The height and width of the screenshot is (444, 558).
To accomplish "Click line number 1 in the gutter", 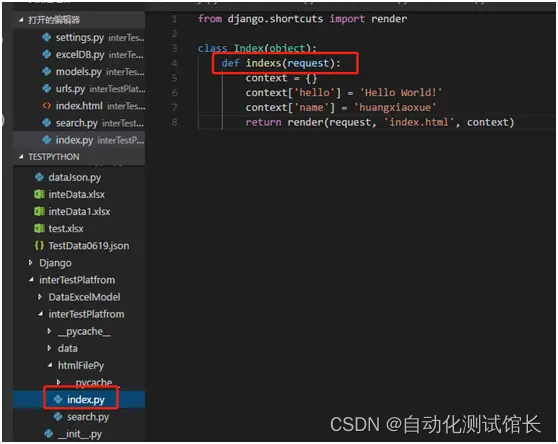I will click(x=174, y=18).
